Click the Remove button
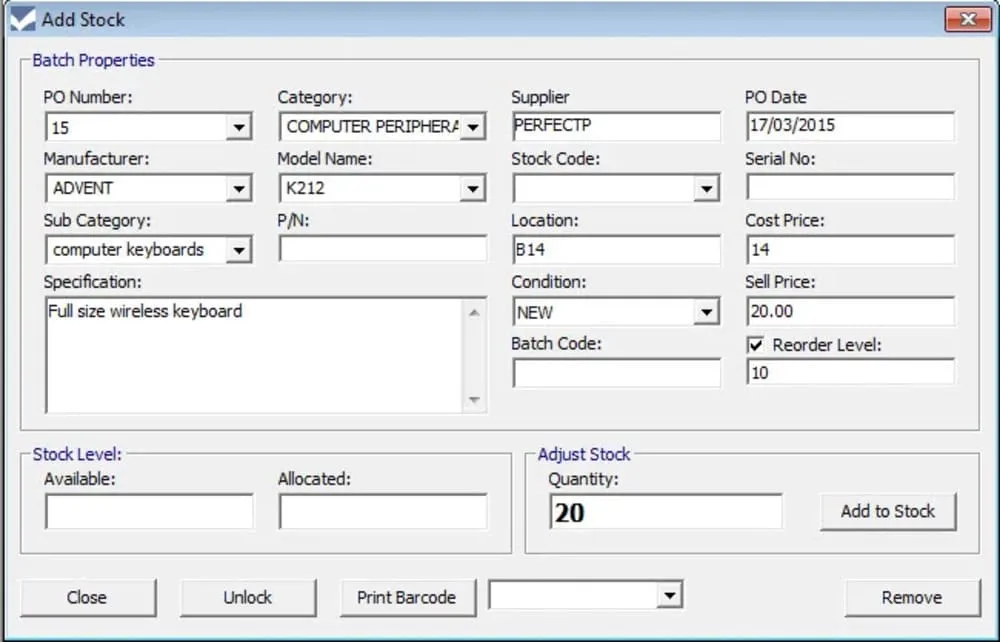The image size is (1000, 642). [x=911, y=598]
